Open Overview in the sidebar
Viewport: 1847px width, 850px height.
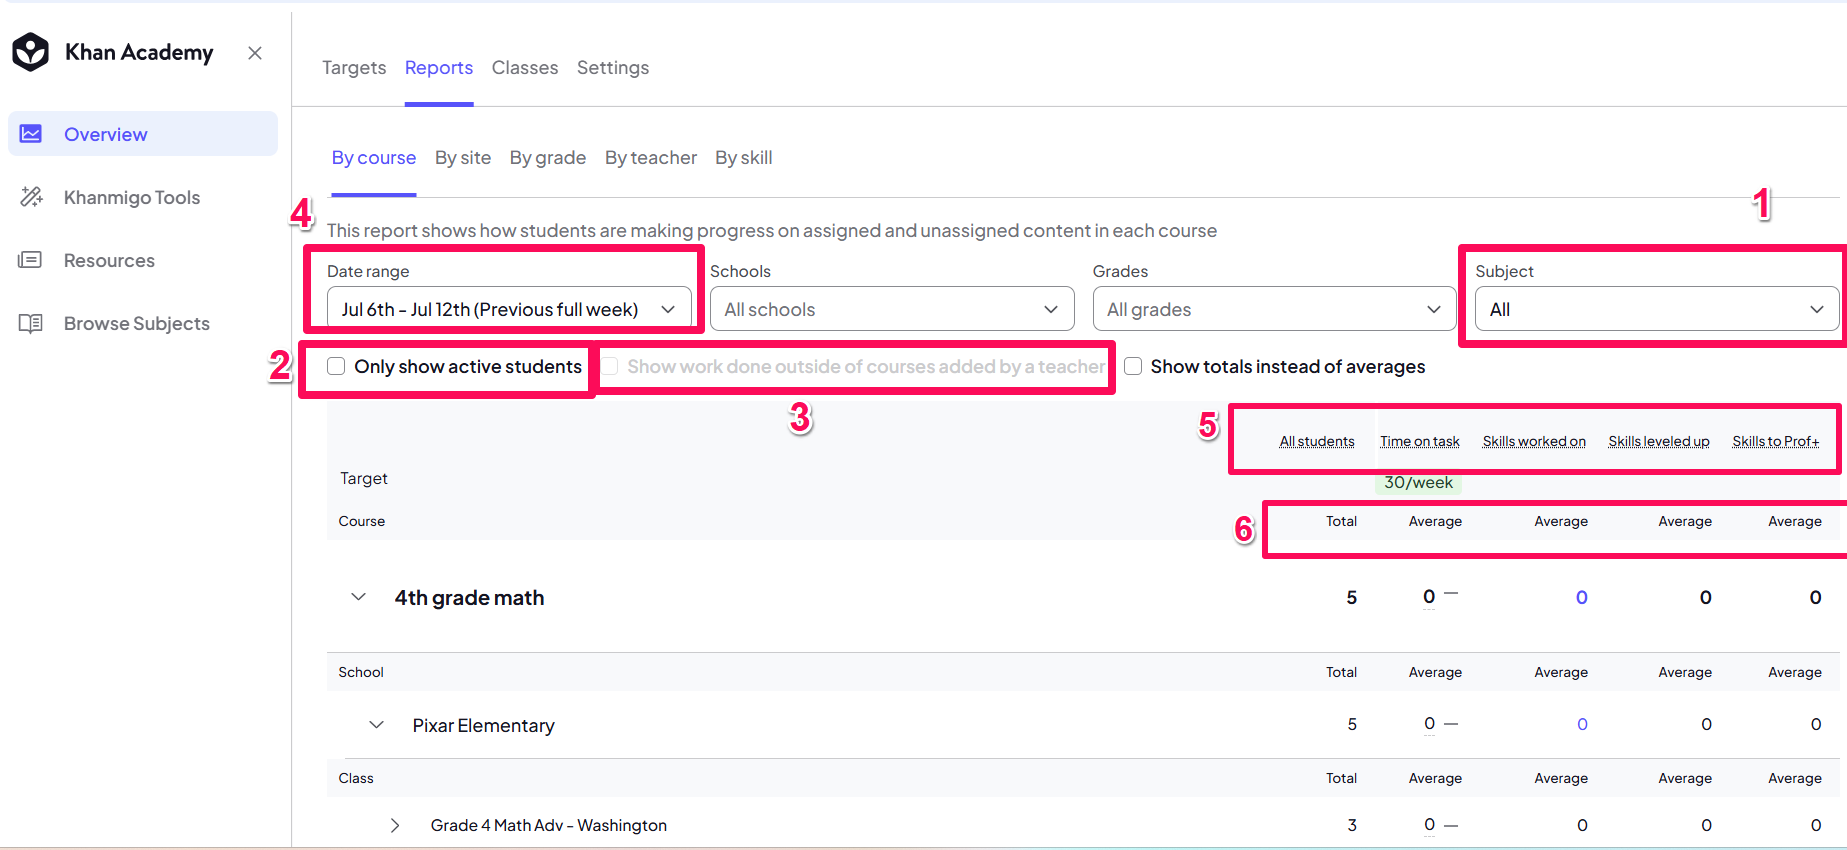click(143, 134)
